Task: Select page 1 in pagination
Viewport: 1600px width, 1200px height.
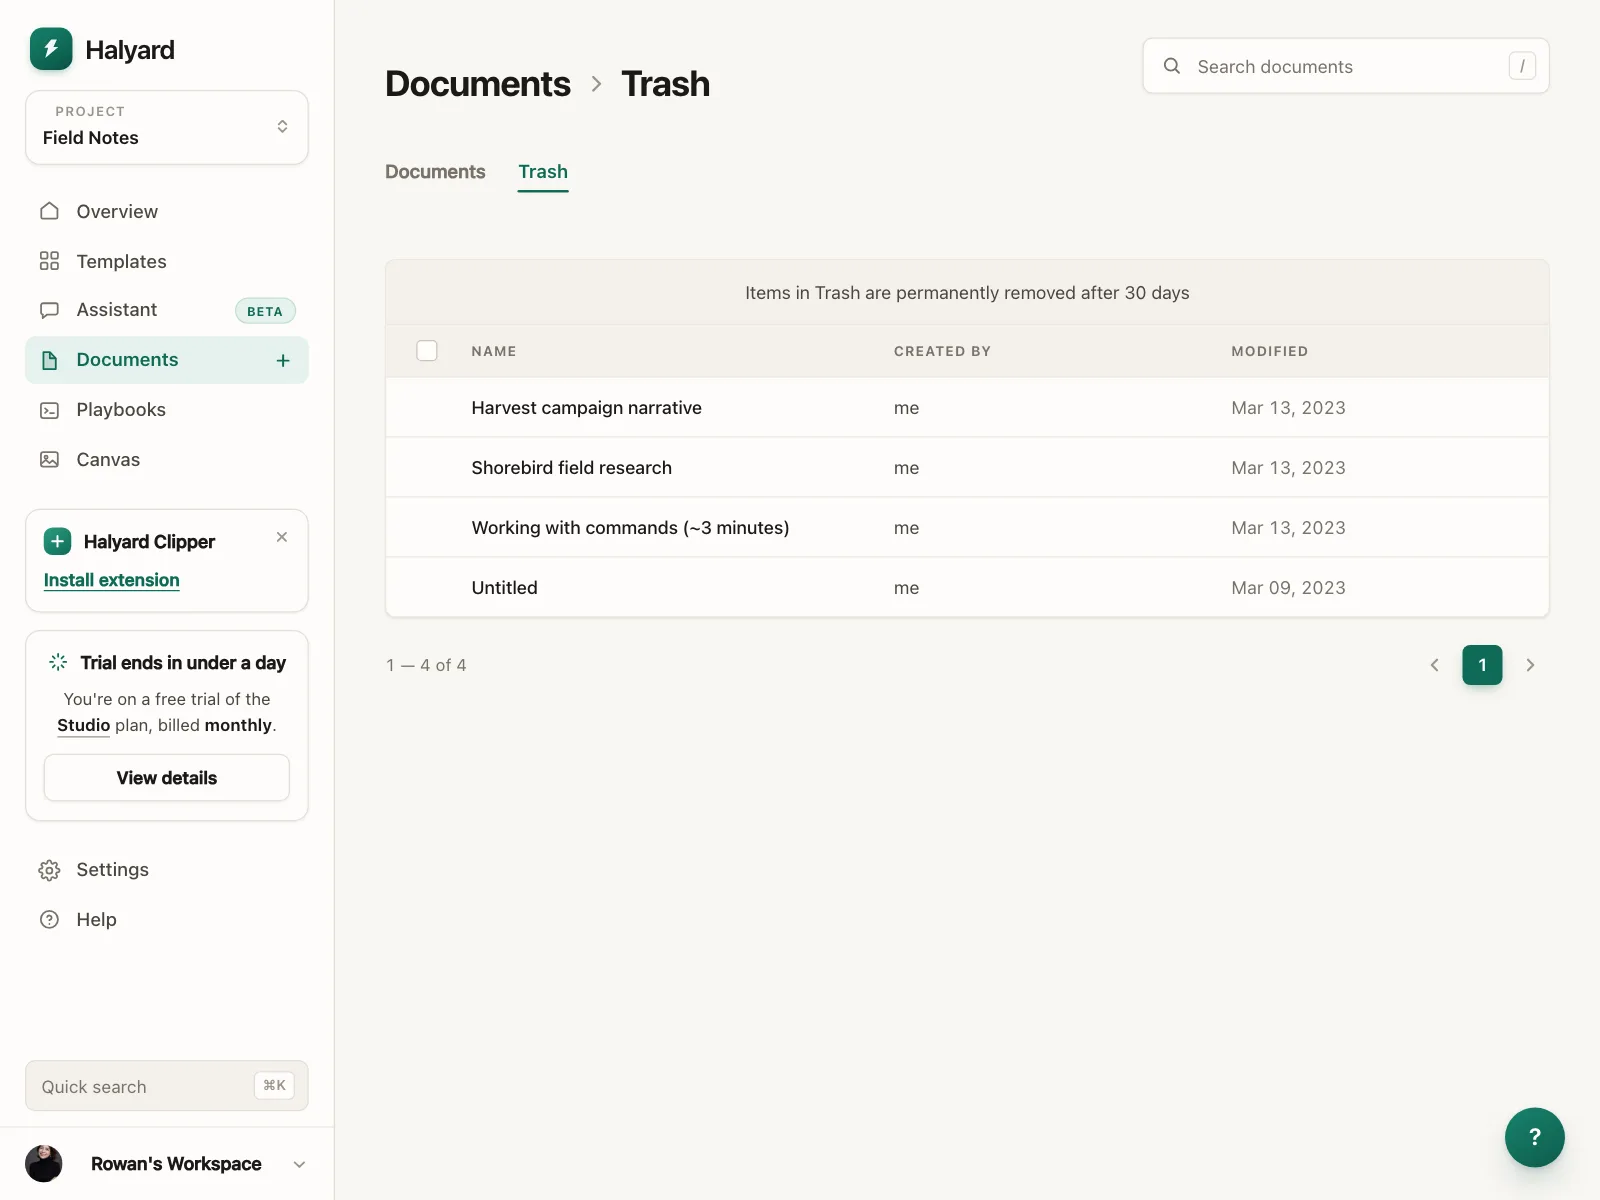Action: 1482,665
